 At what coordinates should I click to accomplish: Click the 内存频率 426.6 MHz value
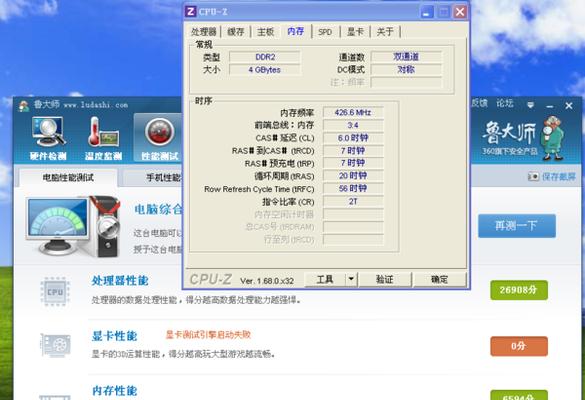(x=353, y=112)
